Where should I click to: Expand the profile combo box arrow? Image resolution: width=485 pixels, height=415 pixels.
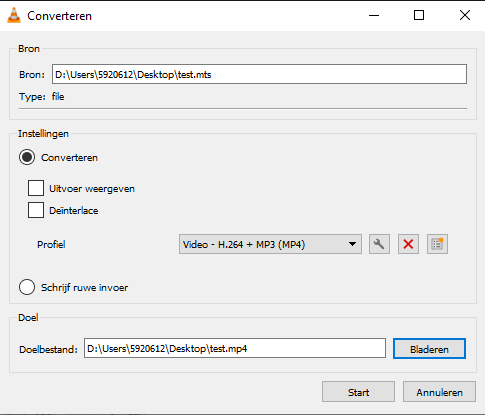352,244
